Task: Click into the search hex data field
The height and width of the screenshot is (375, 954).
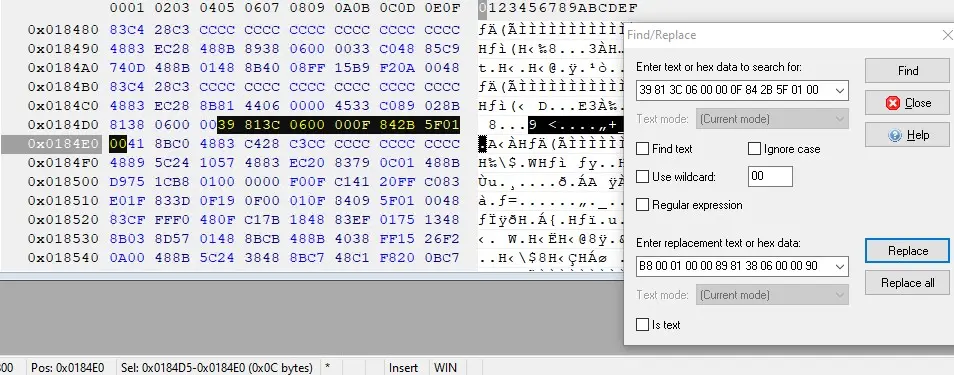Action: tap(734, 90)
